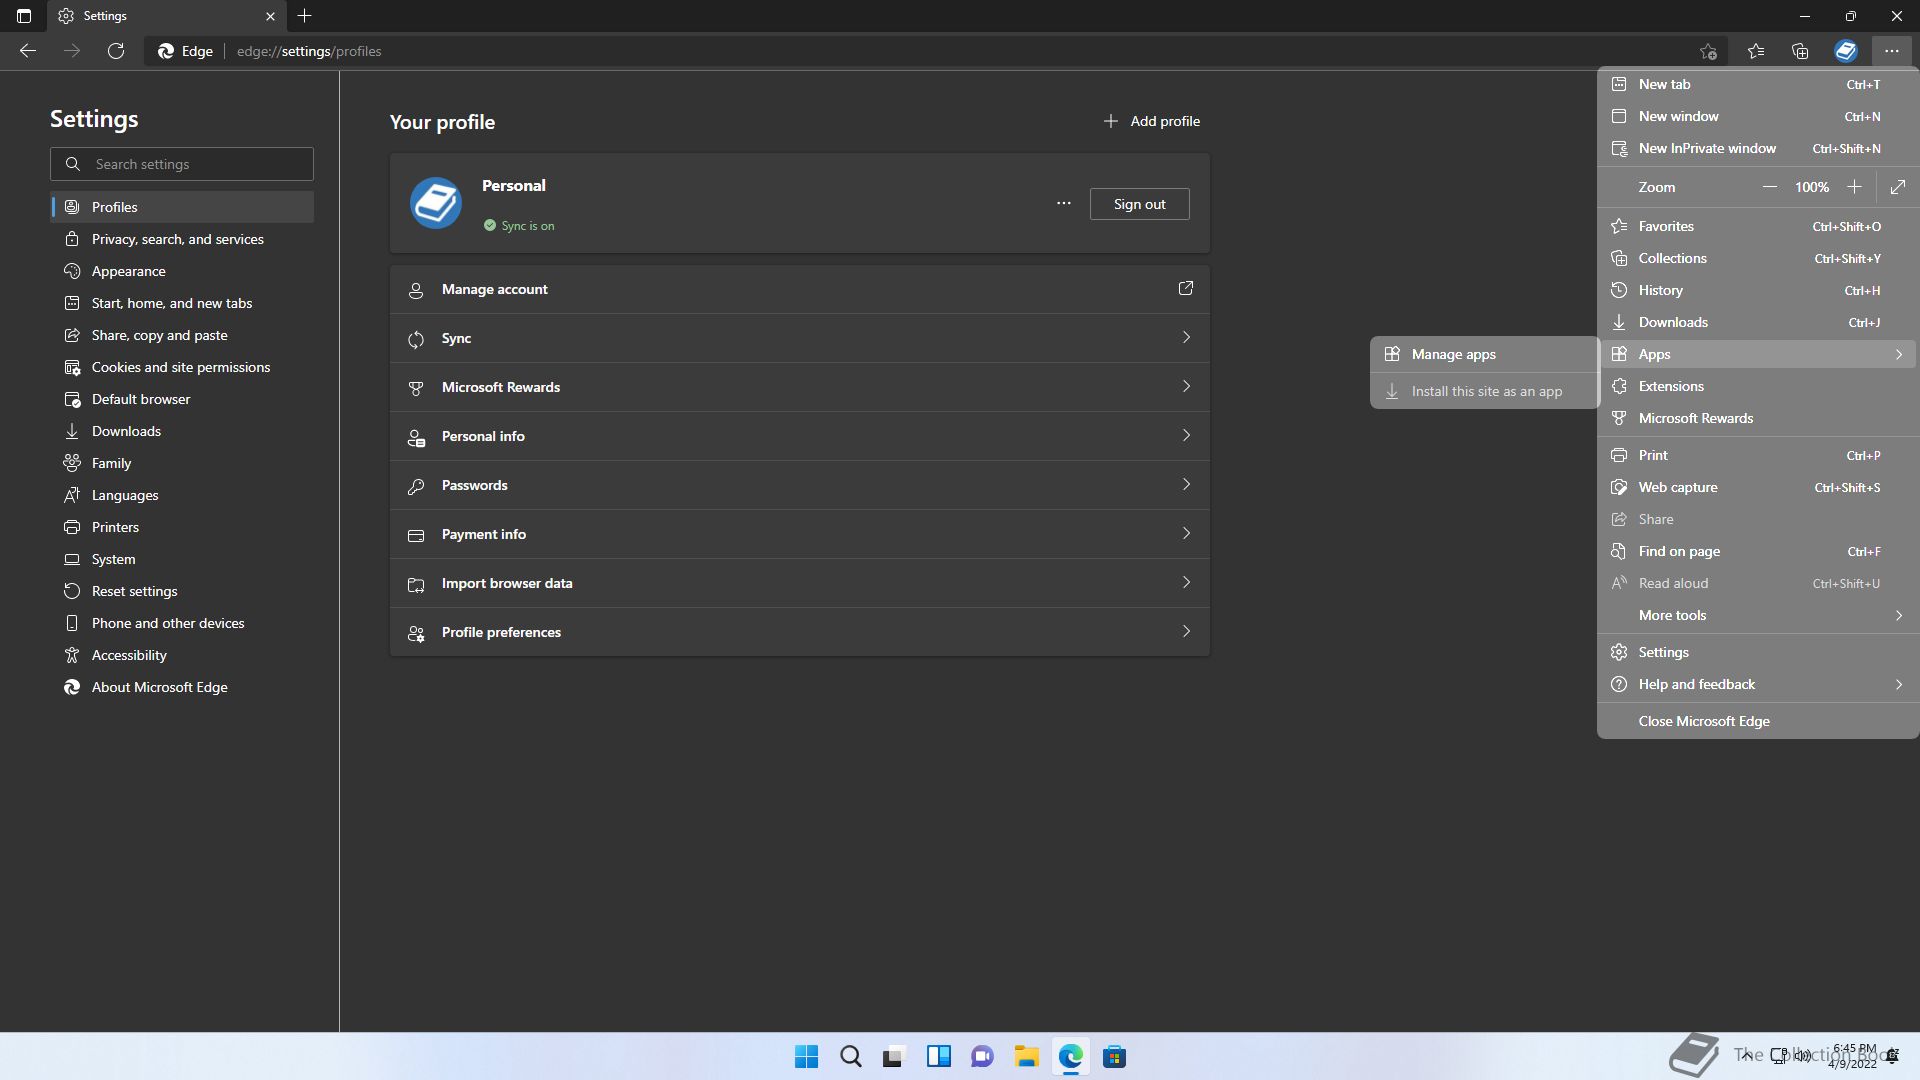Open Microsoft Store from taskbar
Screen dimensions: 1920x1080
point(1114,1057)
